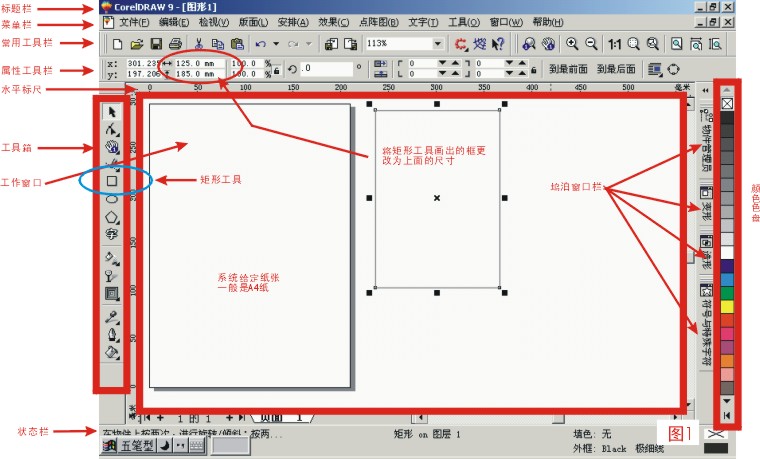This screenshot has height=459, width=760.
Task: Open the 点阵图(B) menu
Action: (379, 22)
